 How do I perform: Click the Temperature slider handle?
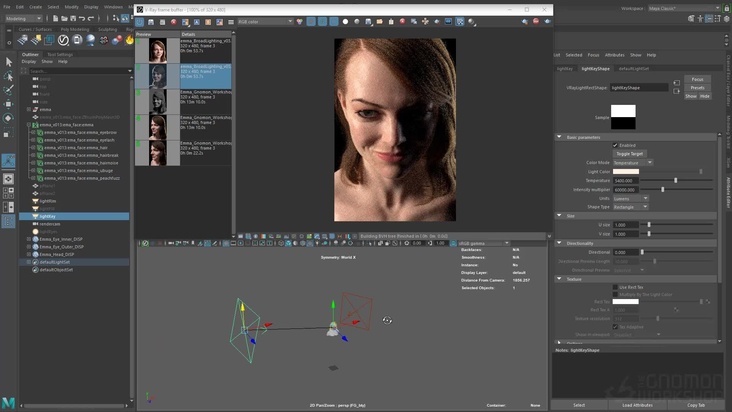click(676, 180)
